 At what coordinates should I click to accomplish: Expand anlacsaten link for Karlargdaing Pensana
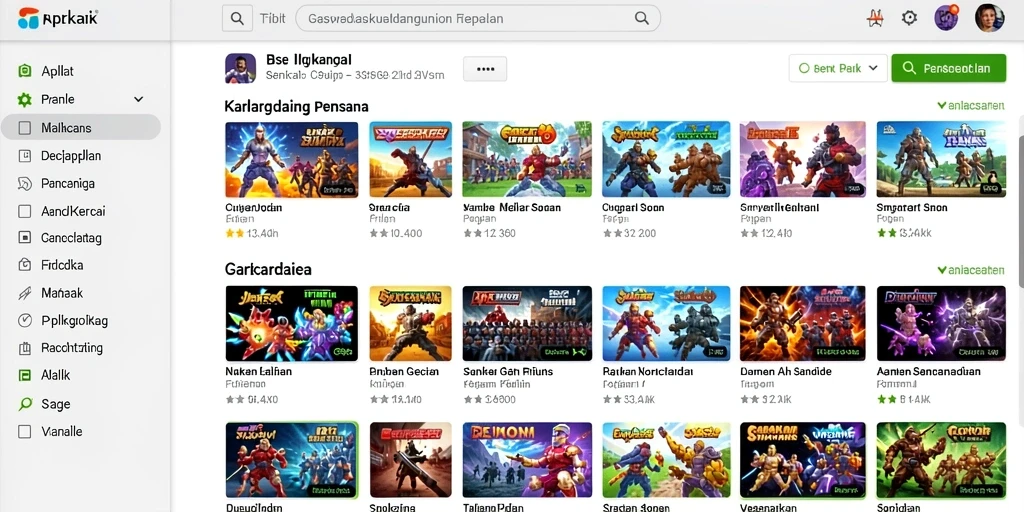pyautogui.click(x=970, y=105)
